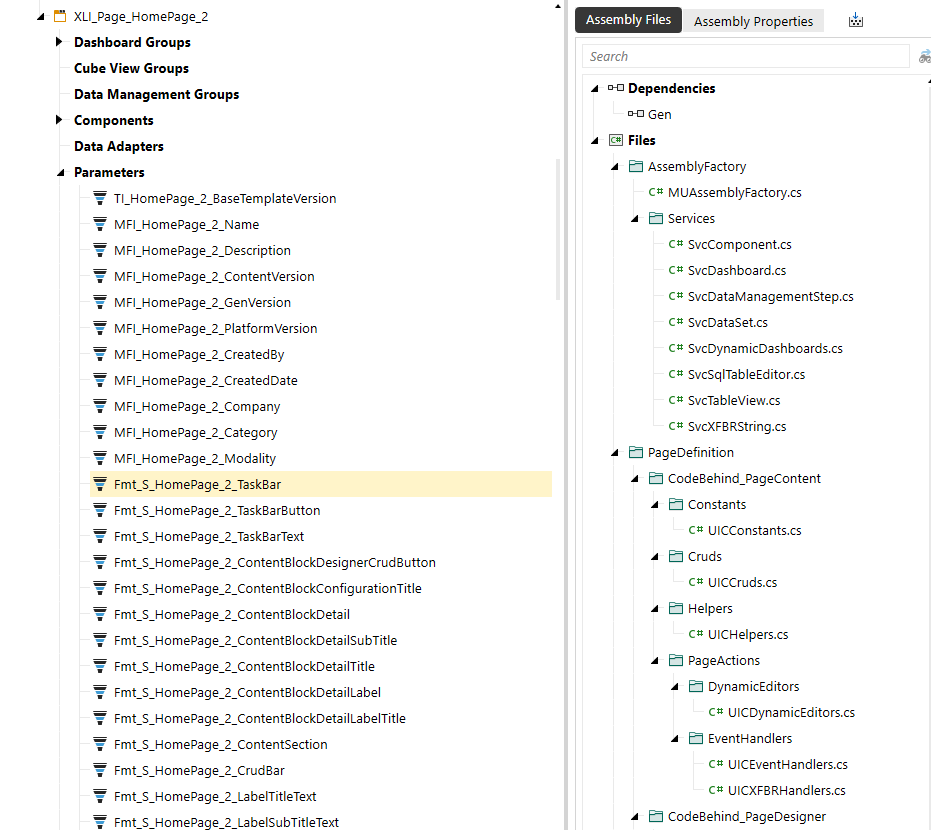Click the XLI_Page_HomePage_2 dashboard icon
Viewport: 931px width, 830px height.
coord(60,16)
